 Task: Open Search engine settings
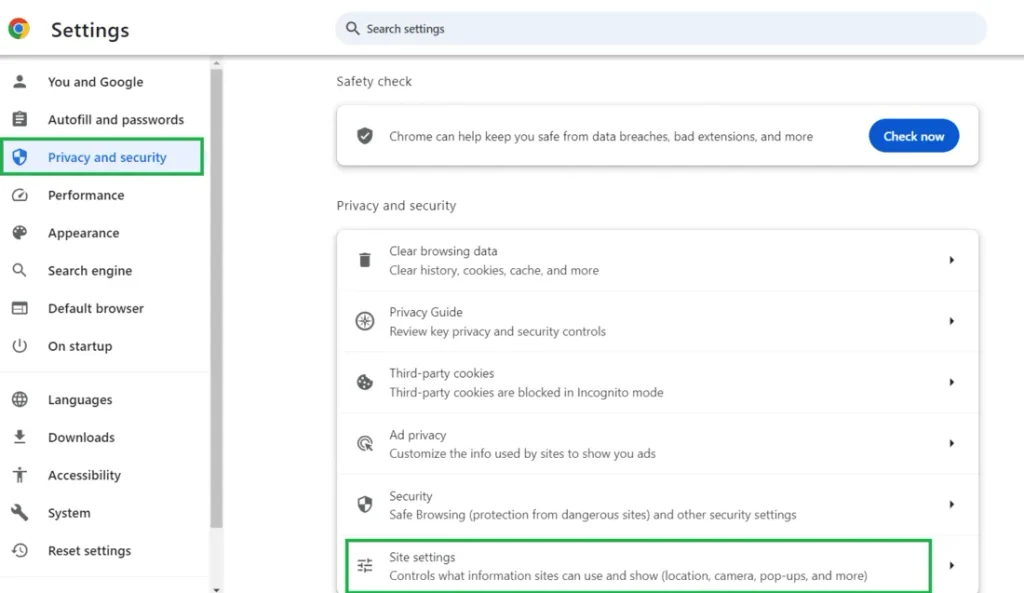[x=103, y=270]
